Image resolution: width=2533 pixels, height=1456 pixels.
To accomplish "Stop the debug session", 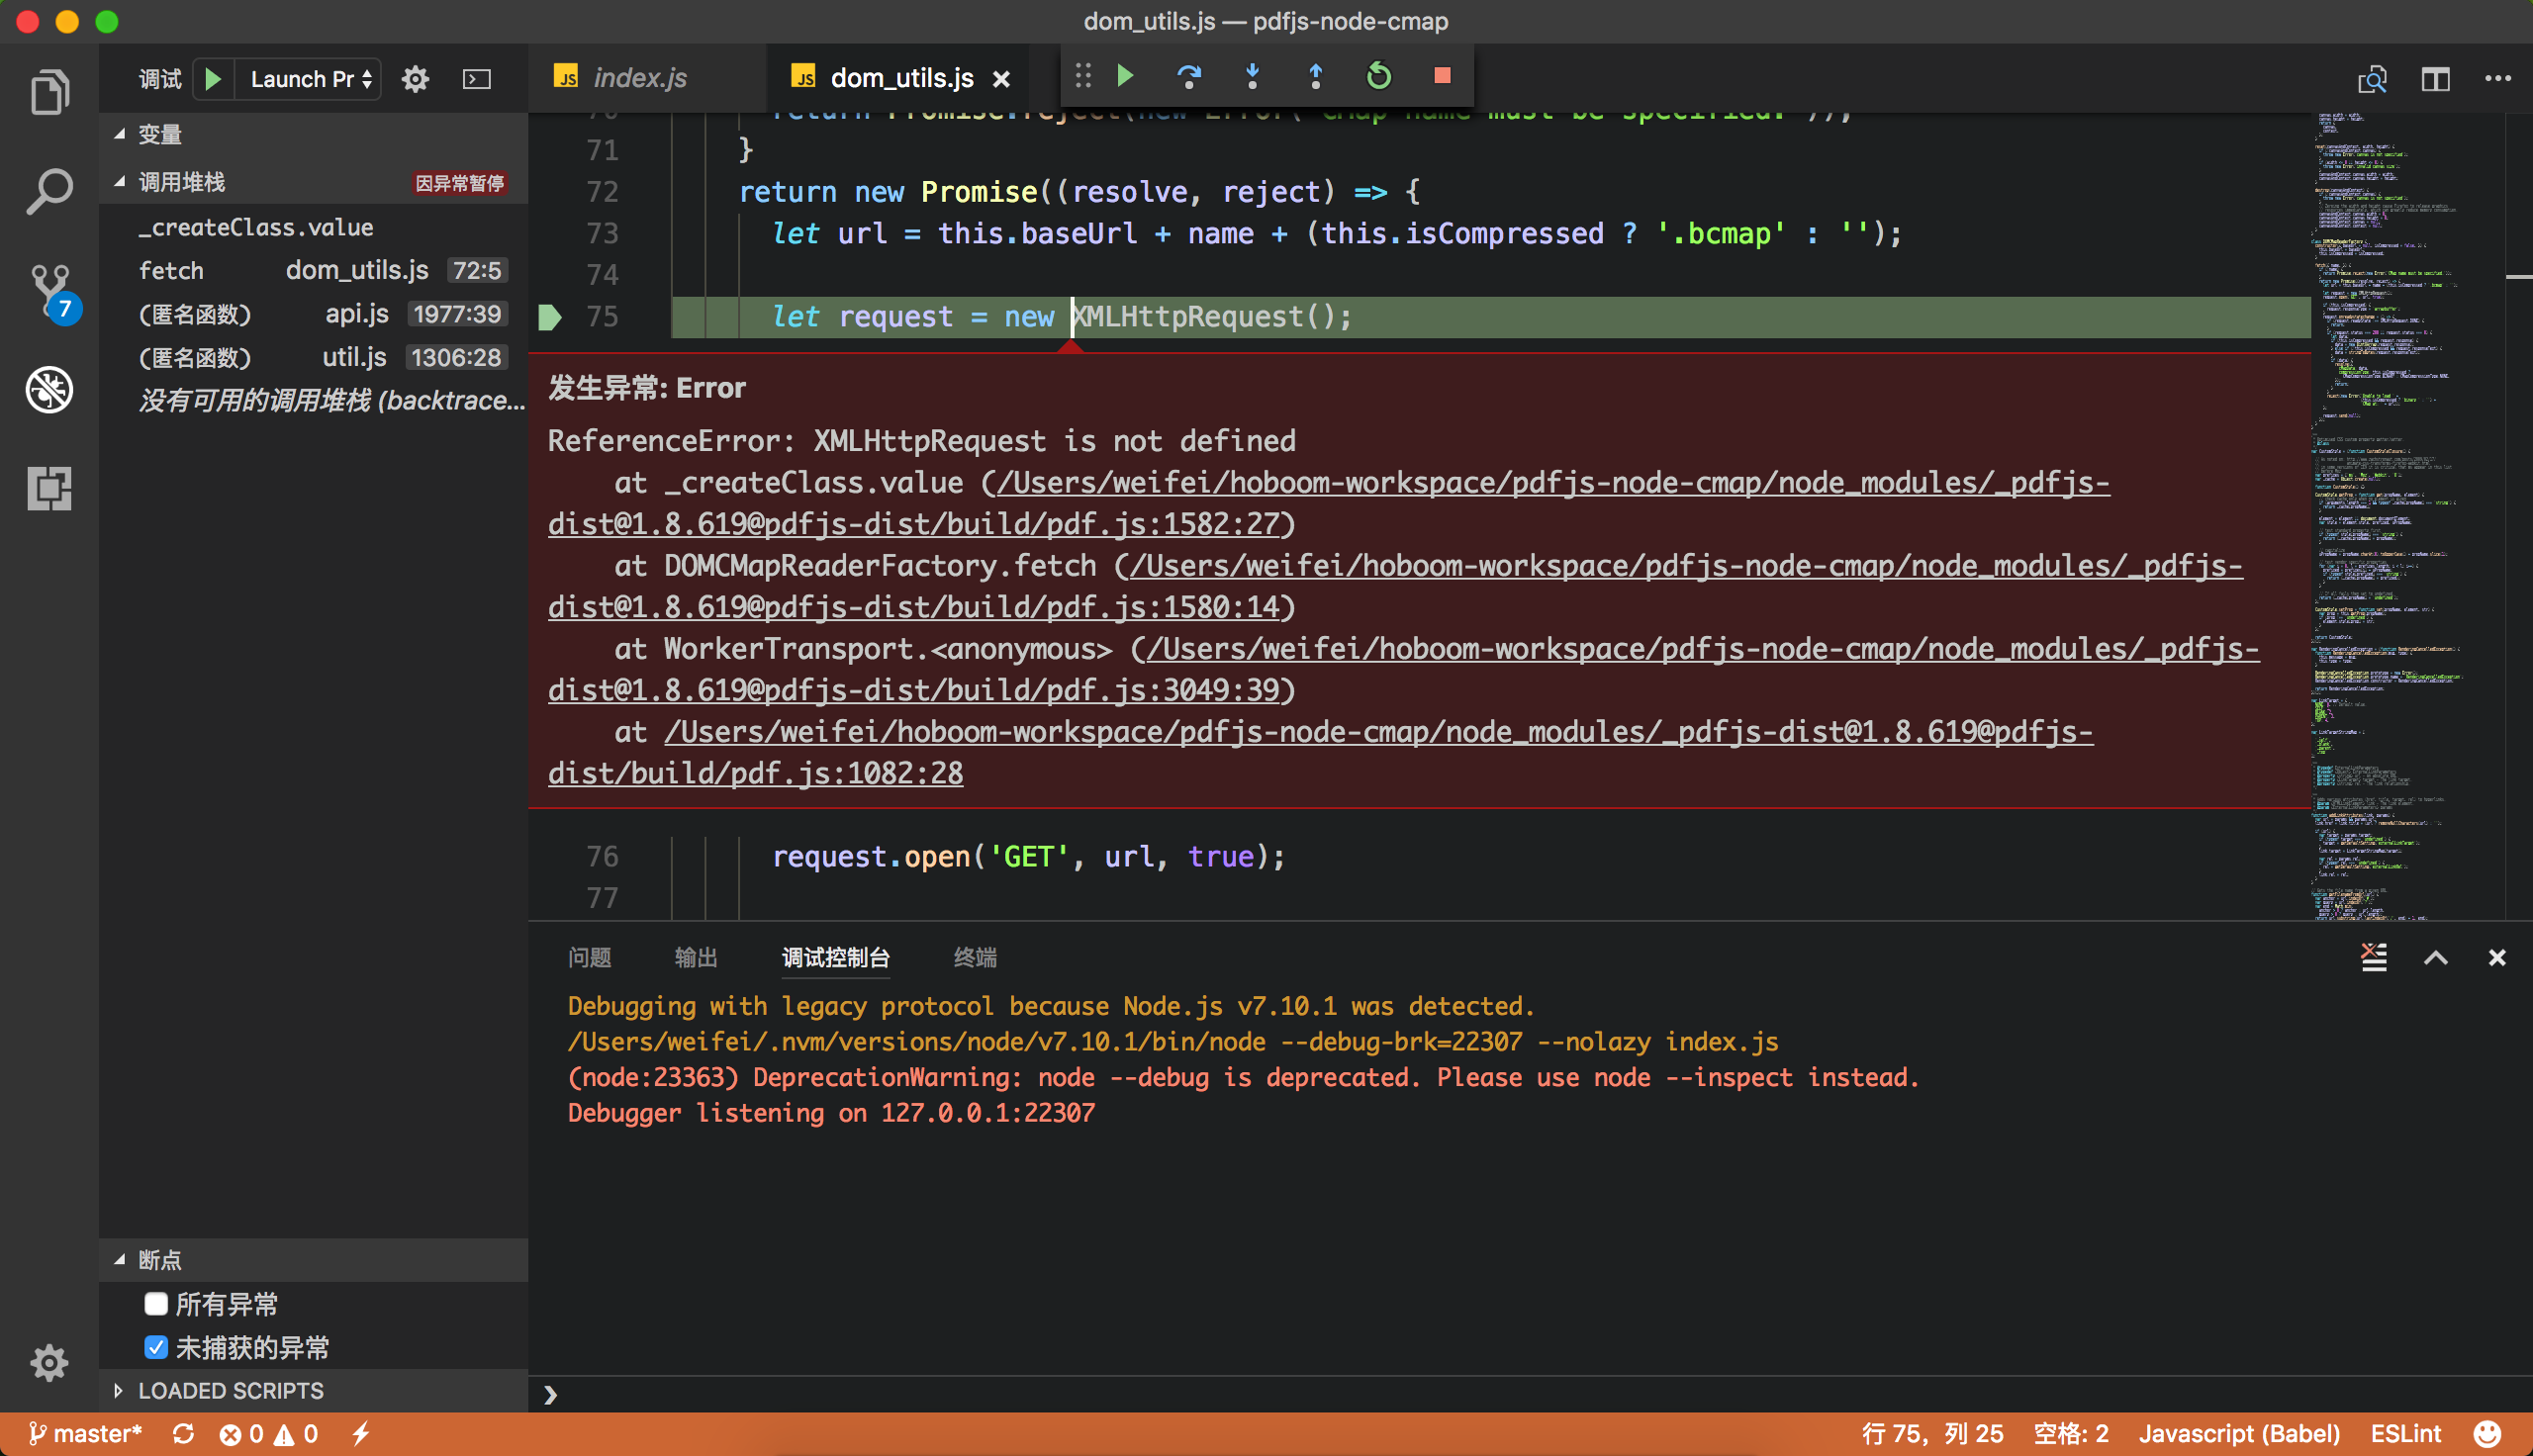I will (x=1442, y=76).
